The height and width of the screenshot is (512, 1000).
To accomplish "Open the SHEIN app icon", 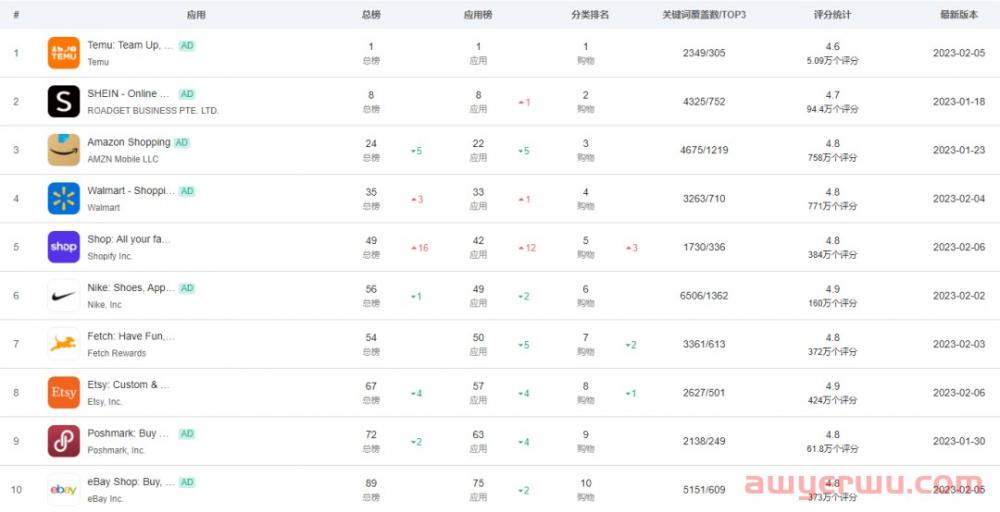I will 64,101.
